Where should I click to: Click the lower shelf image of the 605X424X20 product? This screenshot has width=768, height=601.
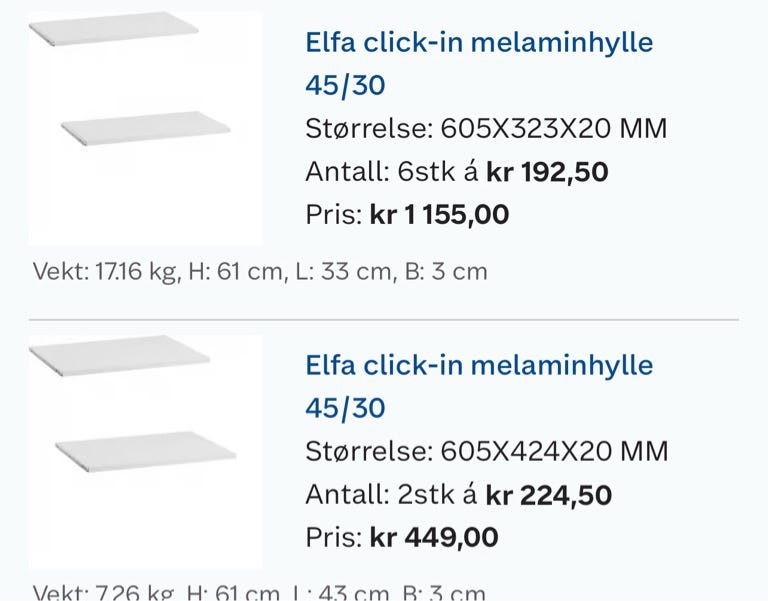coord(146,451)
